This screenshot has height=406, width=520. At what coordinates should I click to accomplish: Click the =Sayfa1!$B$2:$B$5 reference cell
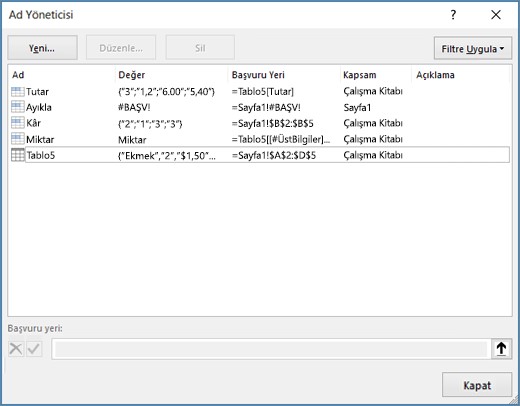click(273, 123)
